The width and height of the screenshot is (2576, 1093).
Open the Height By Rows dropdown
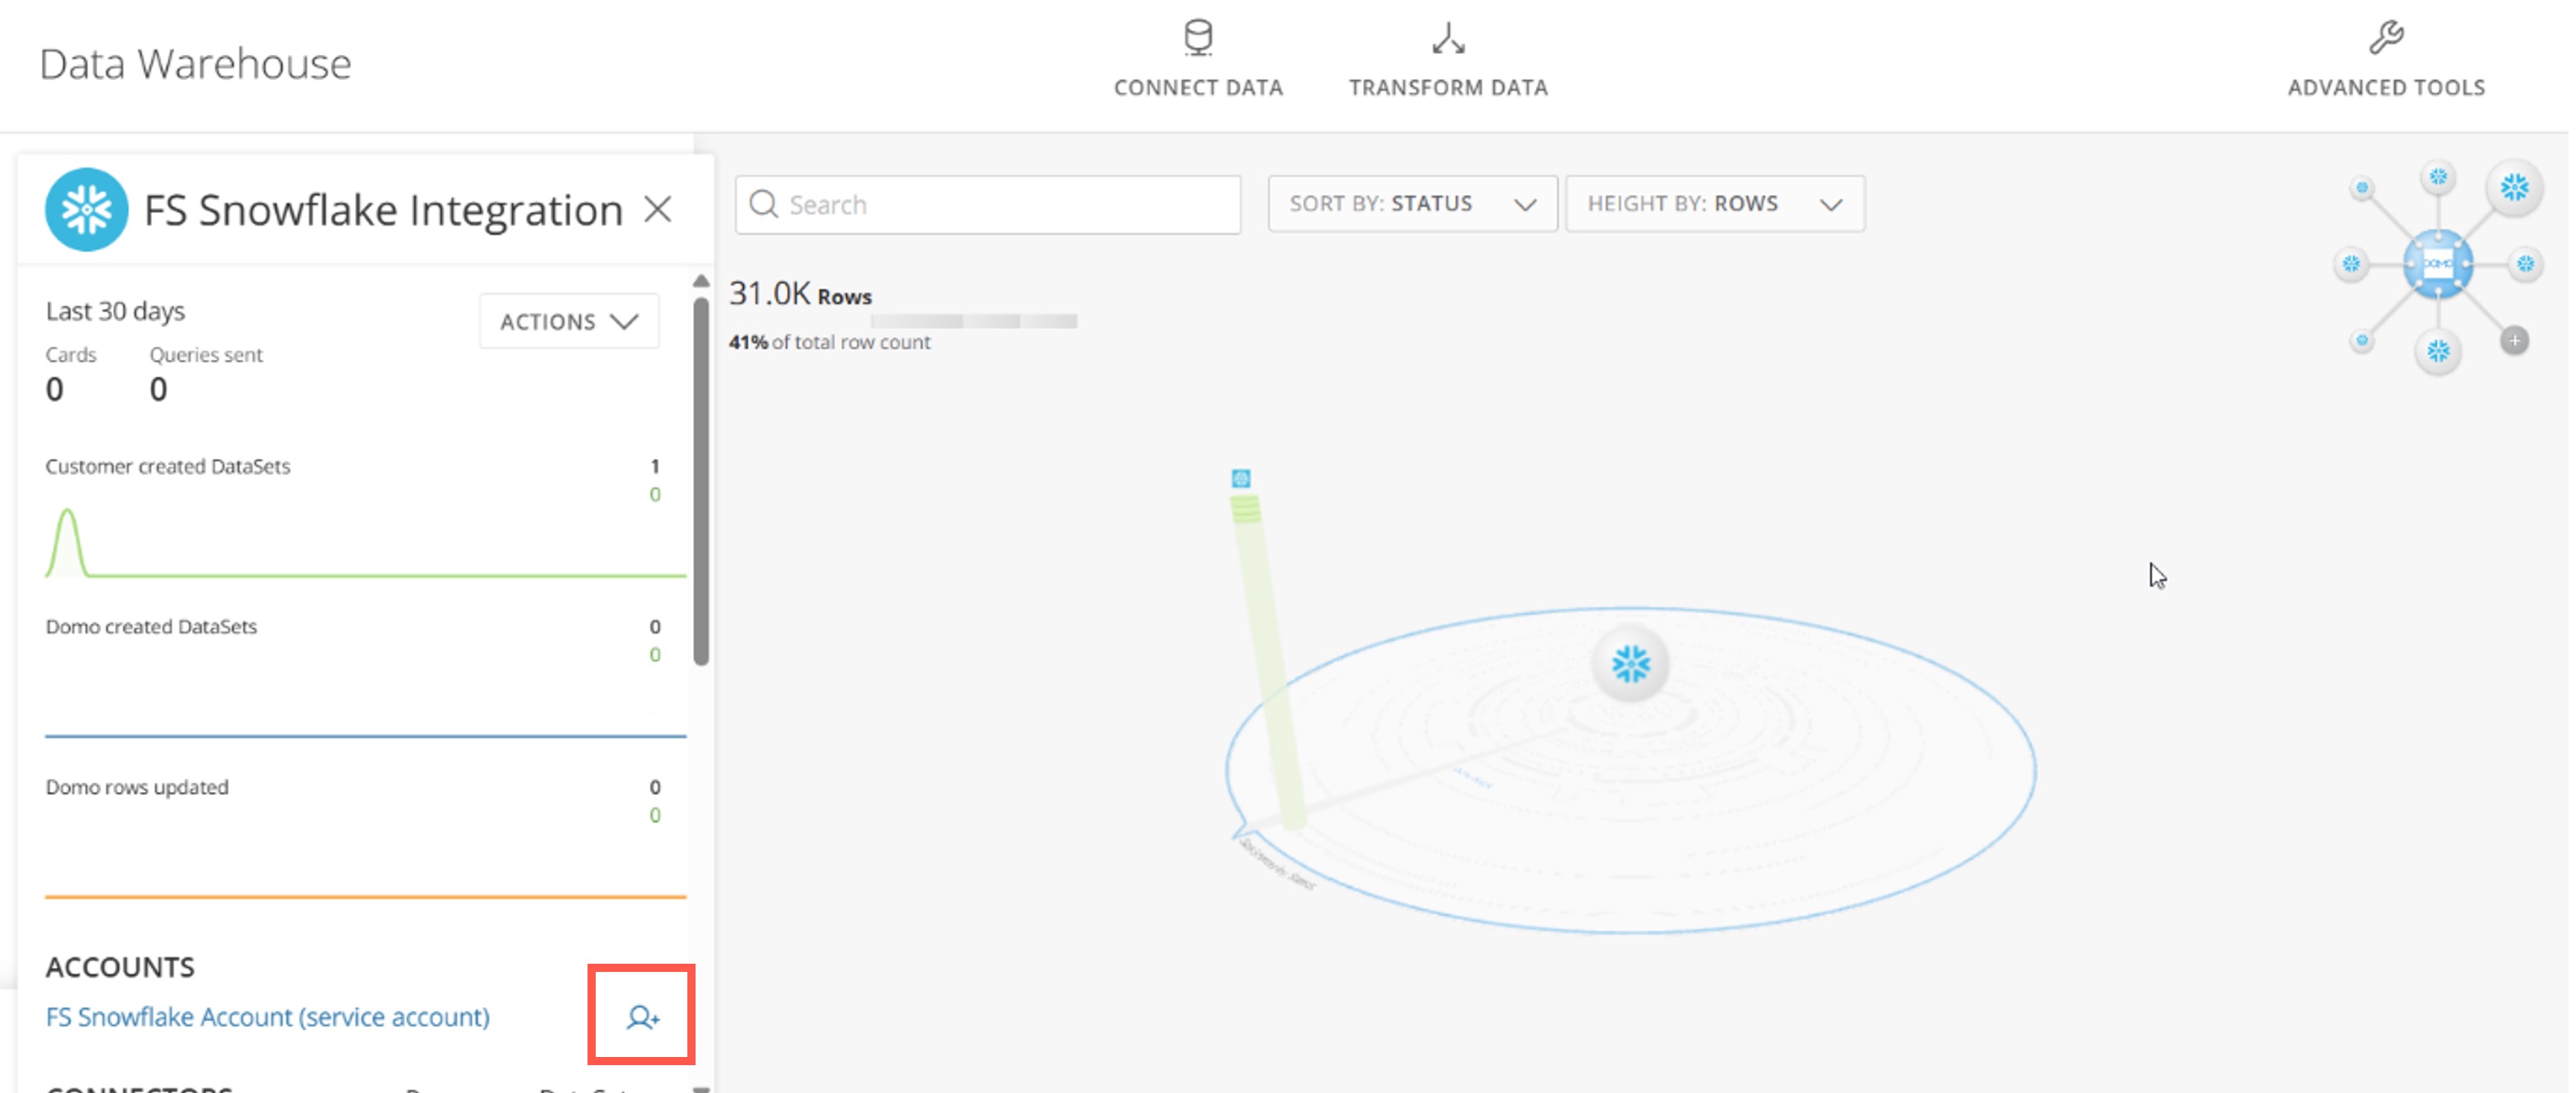[1715, 204]
